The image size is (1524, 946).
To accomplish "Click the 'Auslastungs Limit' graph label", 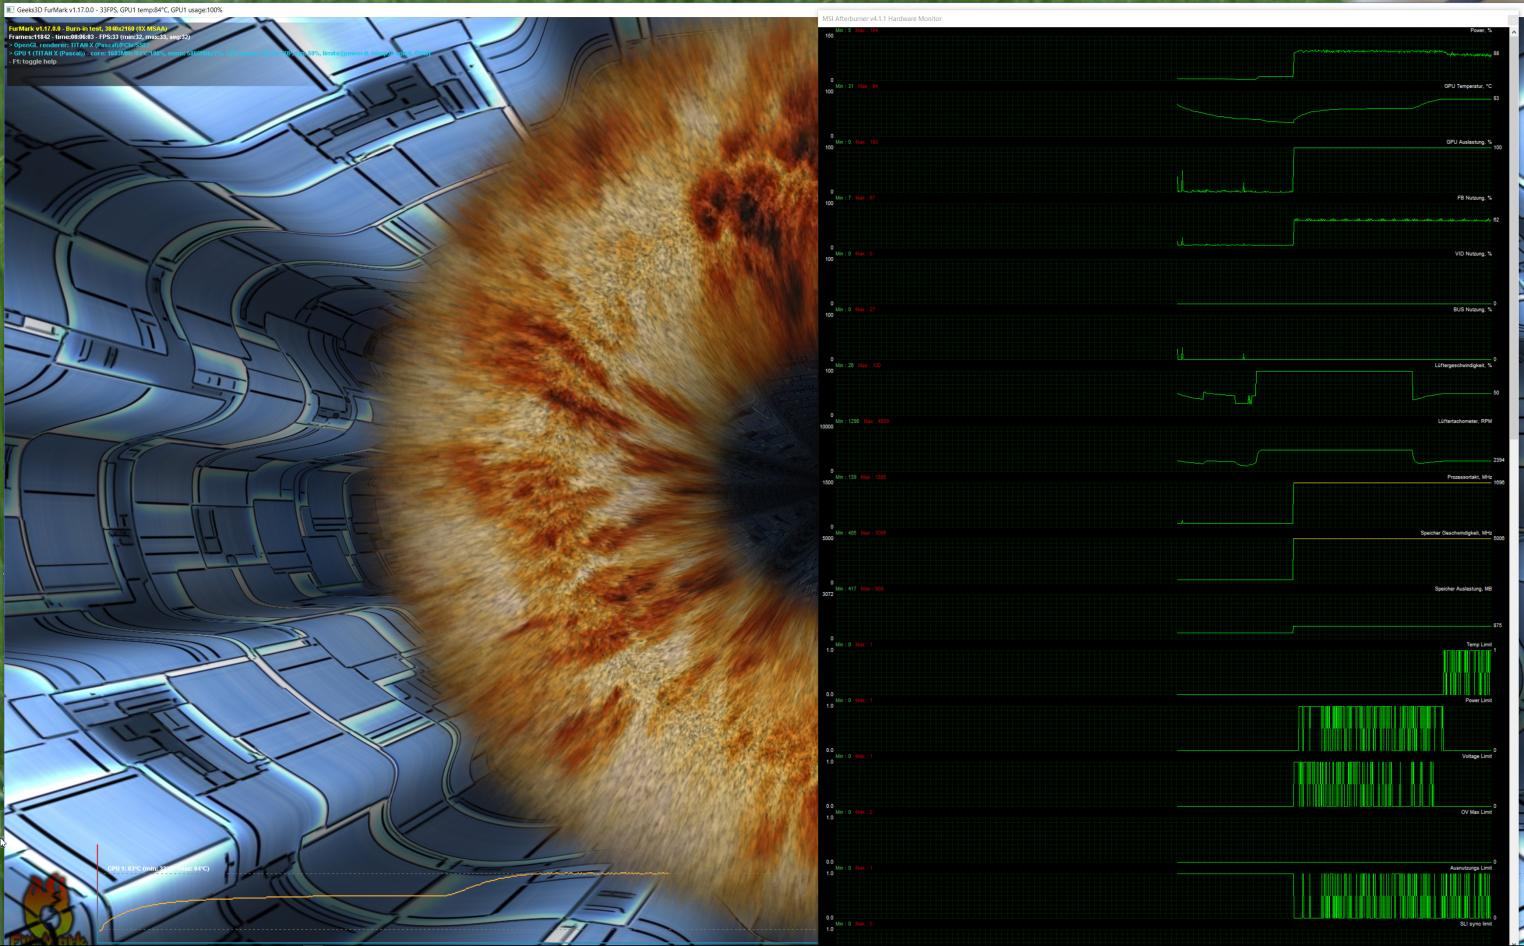I will click(x=1471, y=868).
